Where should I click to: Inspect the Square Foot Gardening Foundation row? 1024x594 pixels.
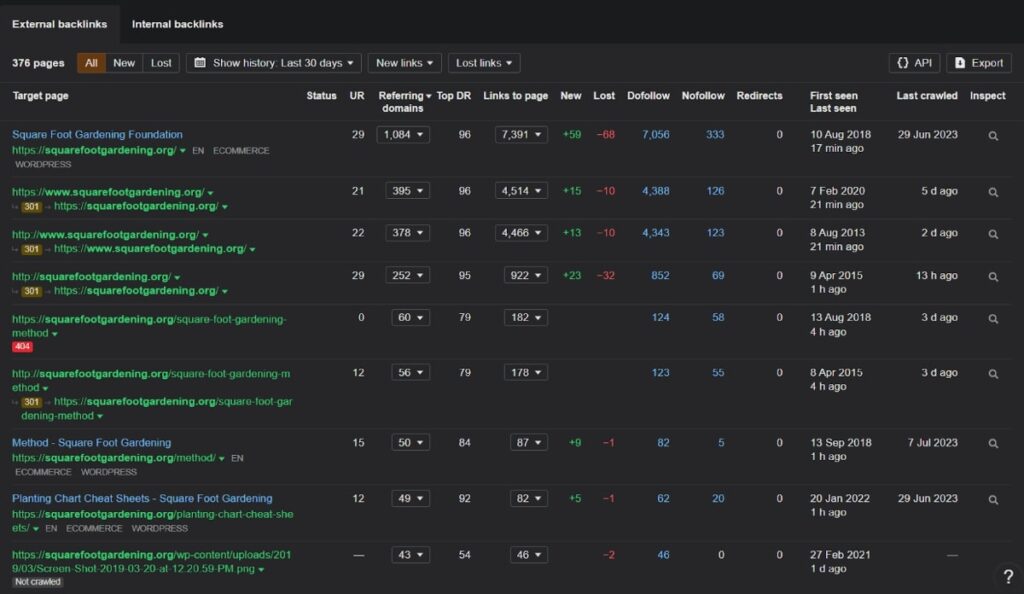pos(993,136)
